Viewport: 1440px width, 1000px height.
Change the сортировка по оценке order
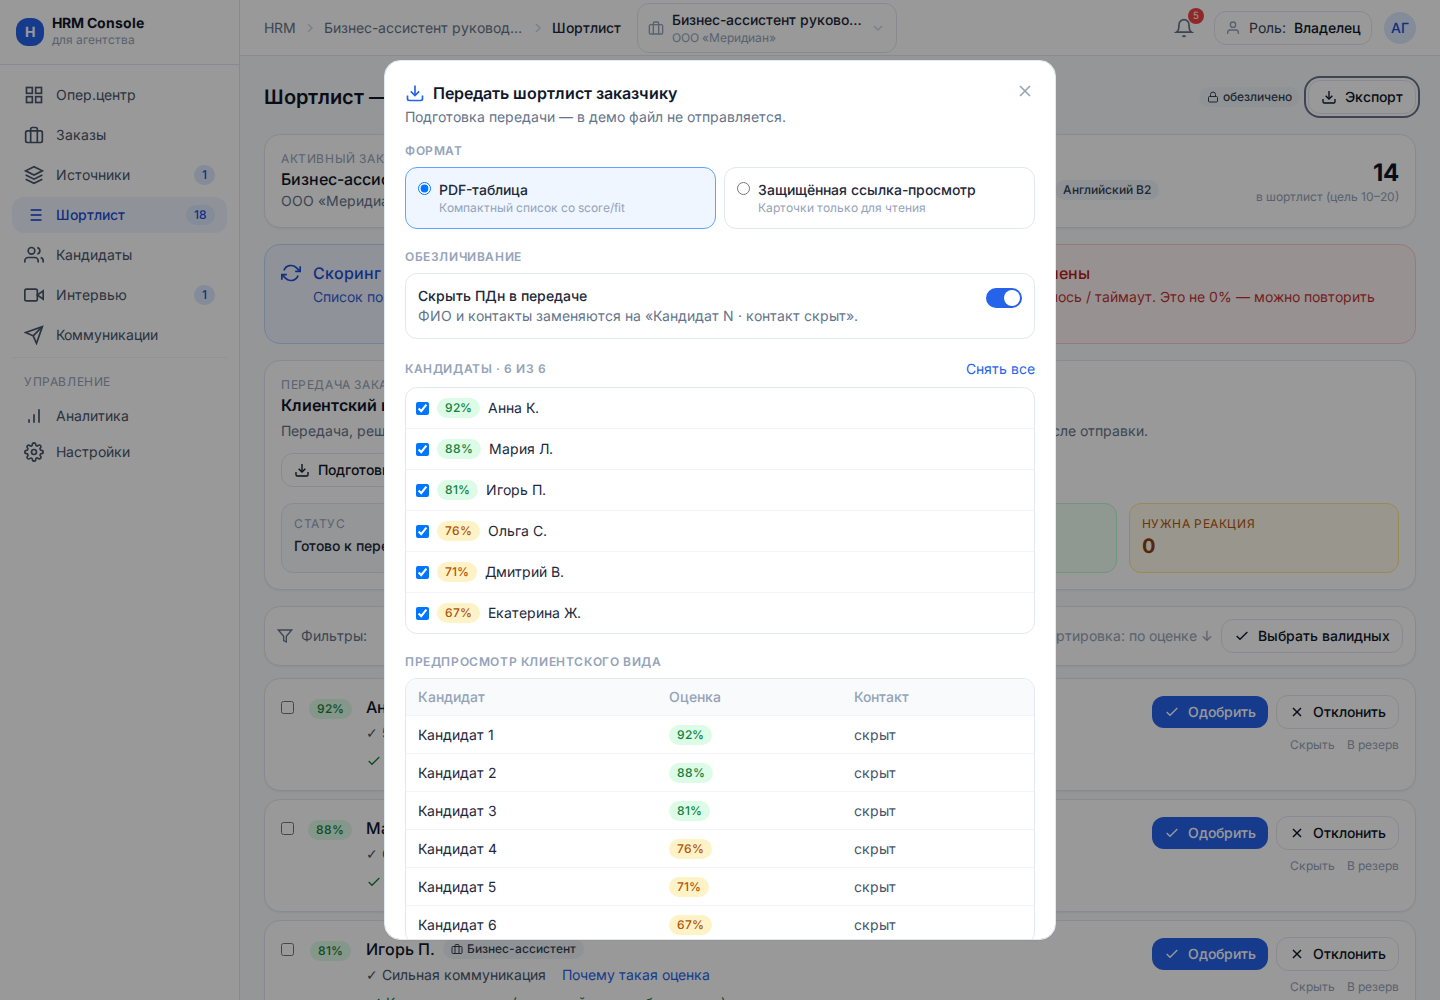point(1134,636)
